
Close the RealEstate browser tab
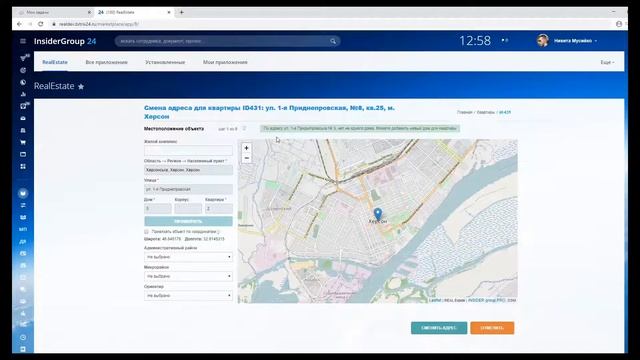click(169, 12)
